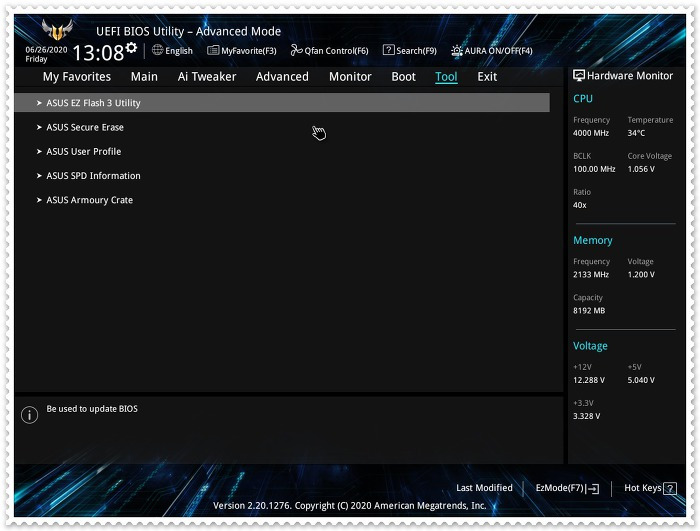Click CPU temperature value 34°C
This screenshot has height=531, width=700.
tap(636, 133)
